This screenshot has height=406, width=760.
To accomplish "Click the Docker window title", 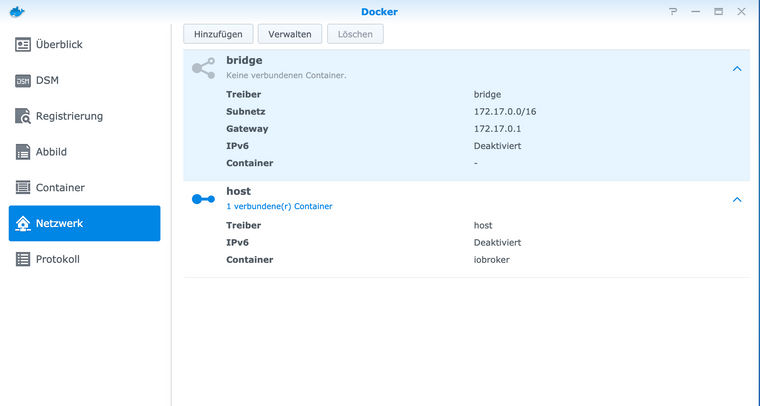I will pyautogui.click(x=380, y=12).
